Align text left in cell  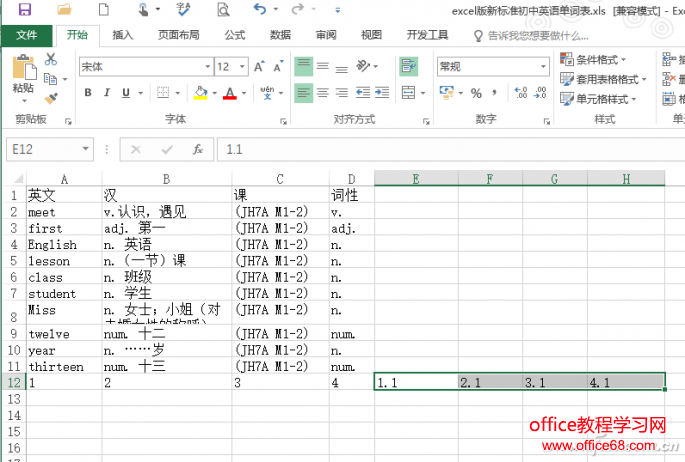(x=303, y=93)
